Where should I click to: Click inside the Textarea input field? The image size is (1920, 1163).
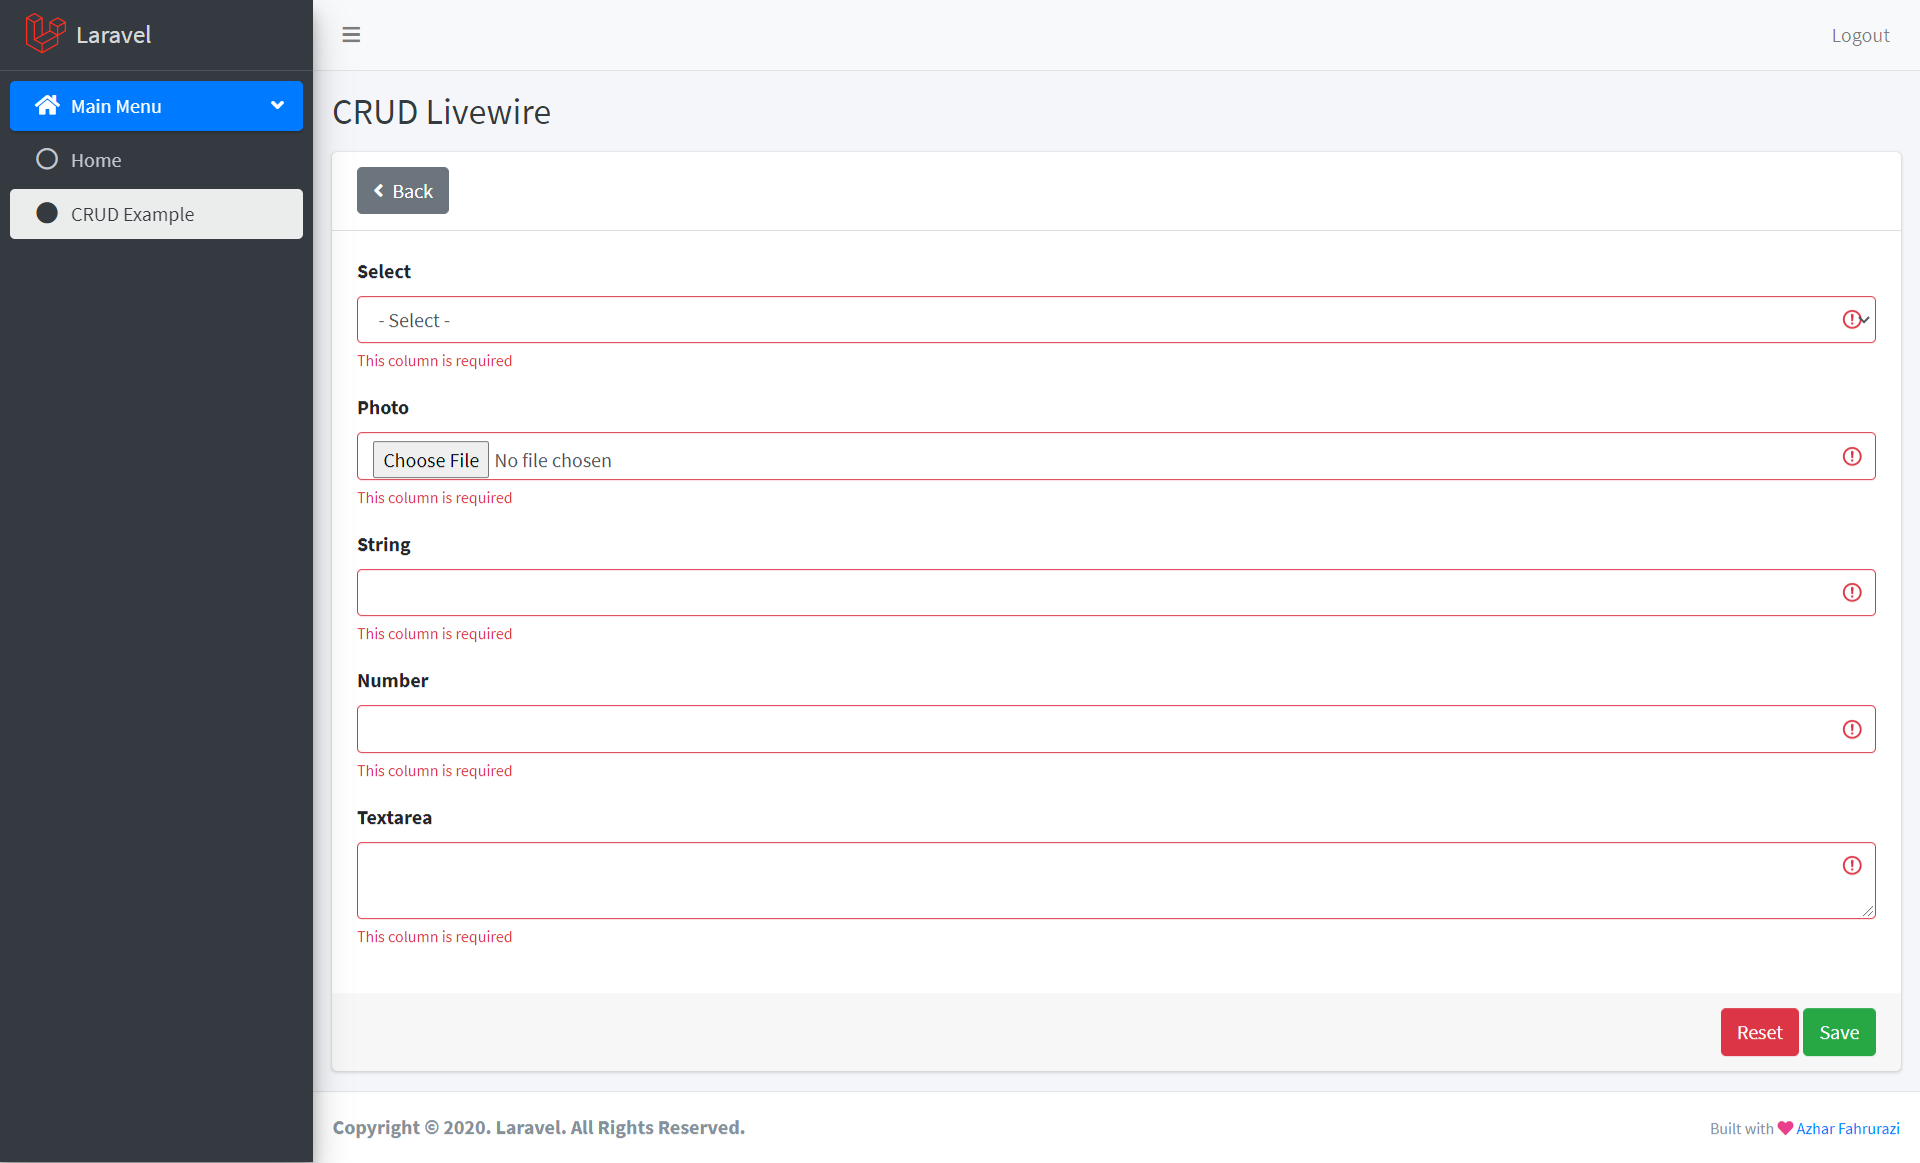coord(1116,879)
